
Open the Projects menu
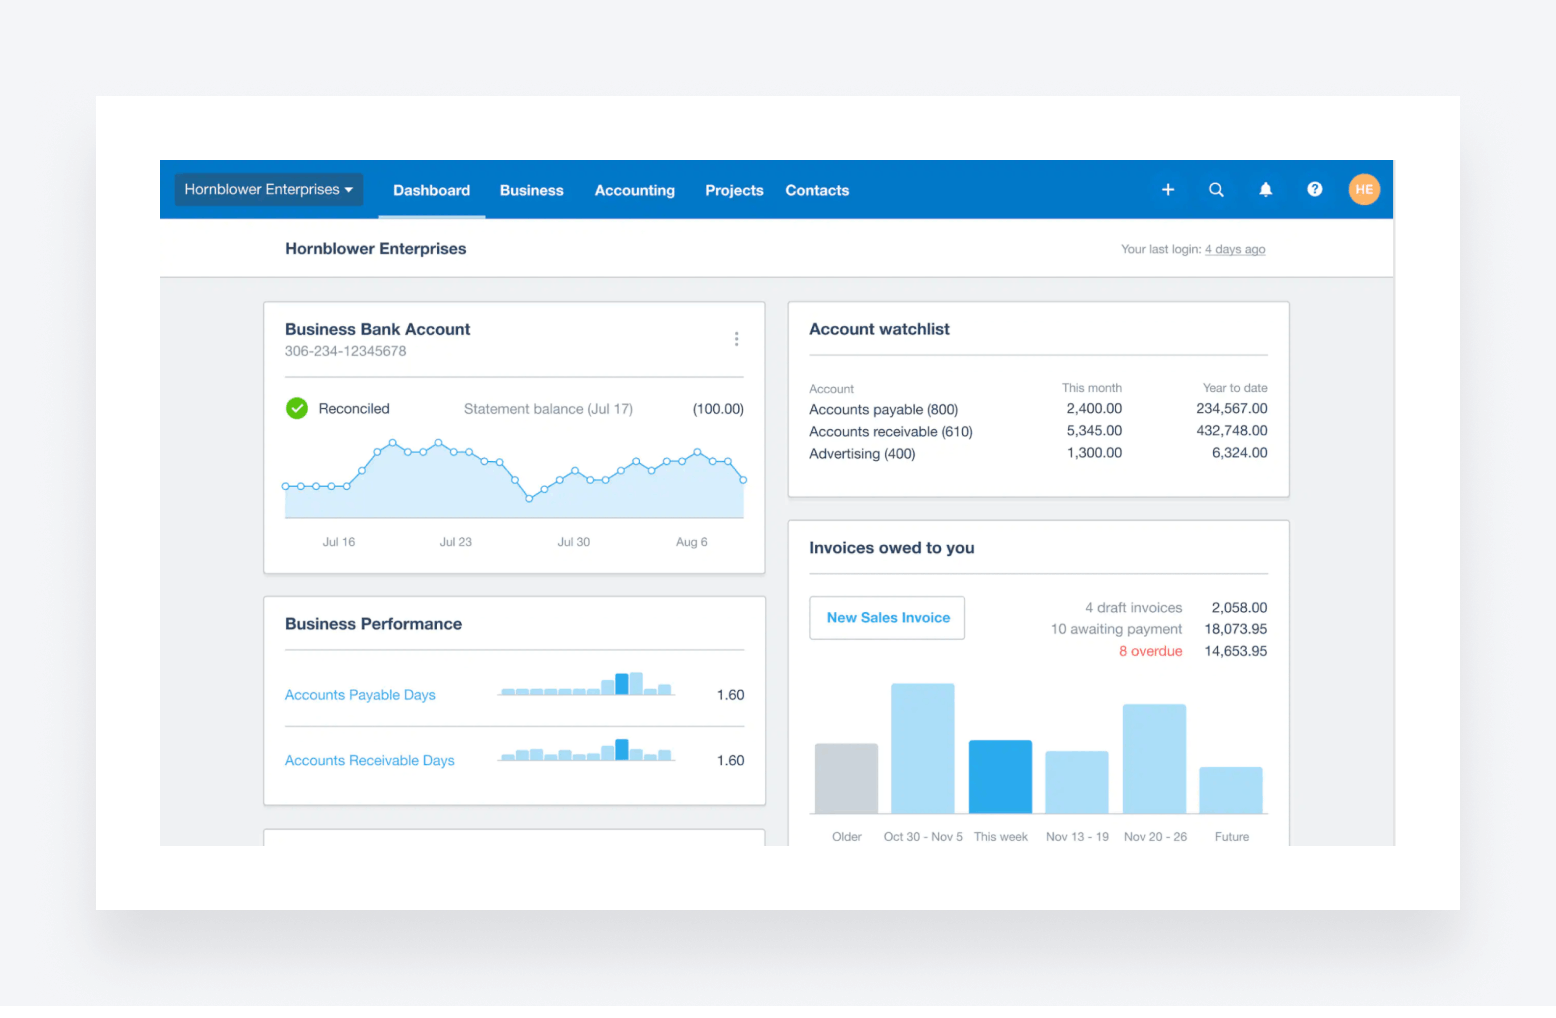point(734,190)
